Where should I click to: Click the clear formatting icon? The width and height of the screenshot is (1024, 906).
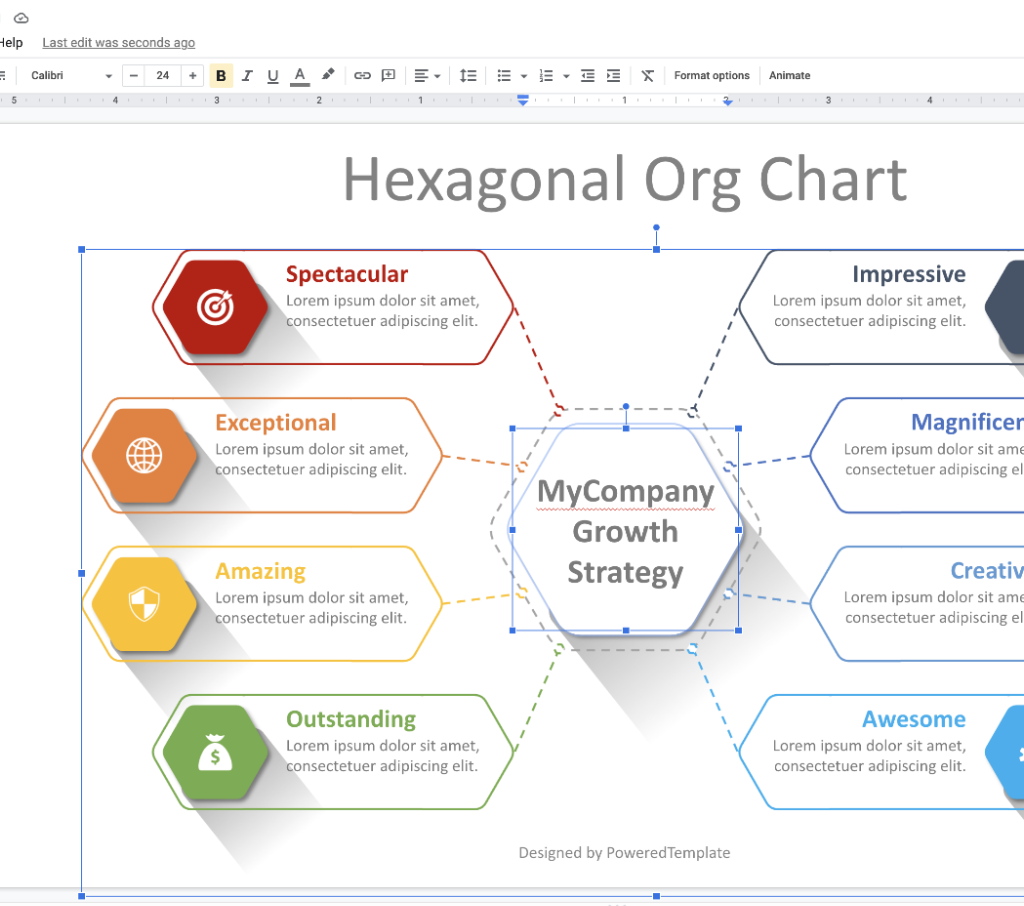click(x=648, y=76)
